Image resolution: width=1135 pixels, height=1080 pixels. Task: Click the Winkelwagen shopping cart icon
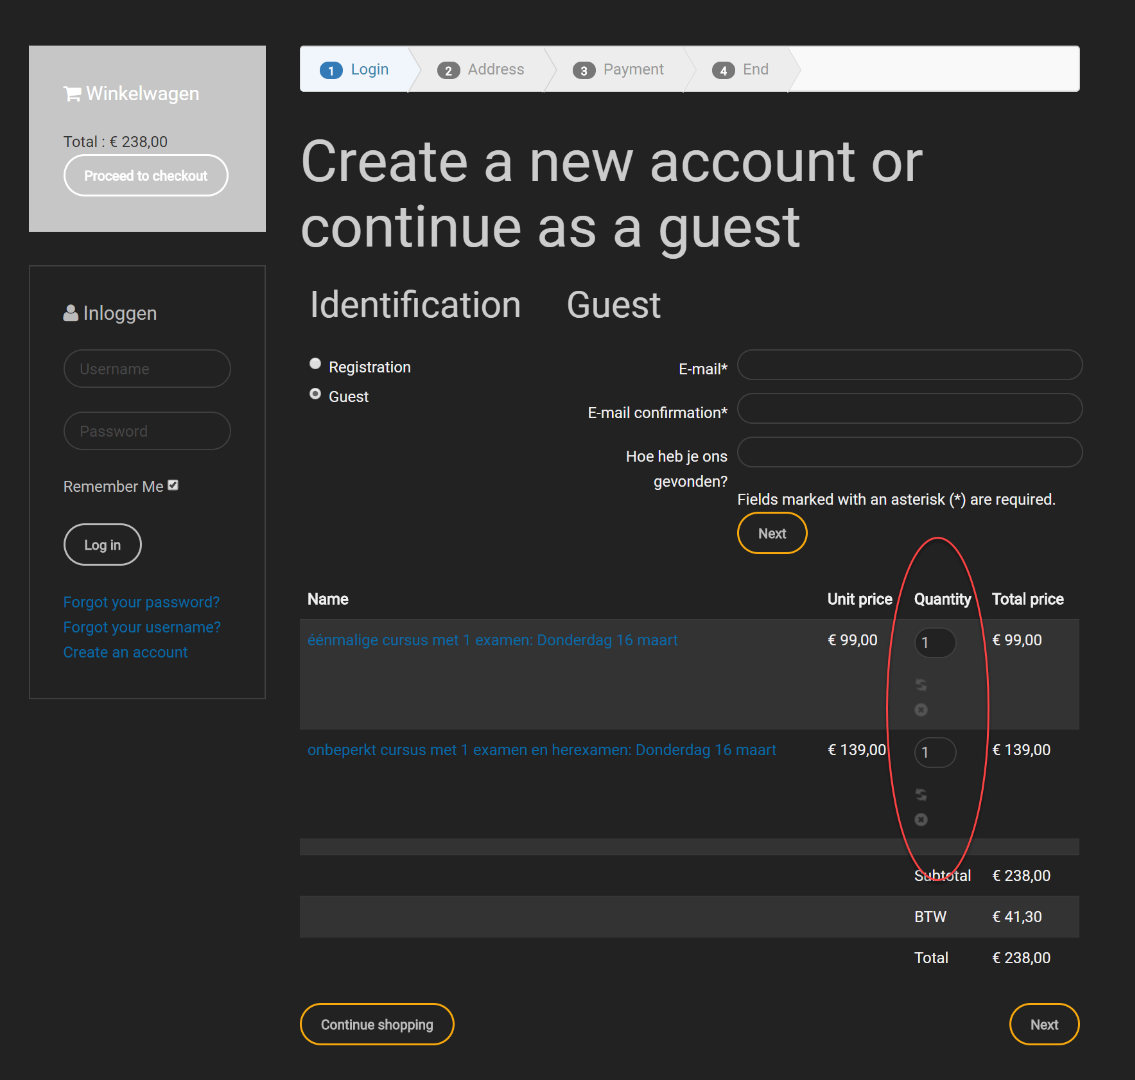pyautogui.click(x=72, y=94)
